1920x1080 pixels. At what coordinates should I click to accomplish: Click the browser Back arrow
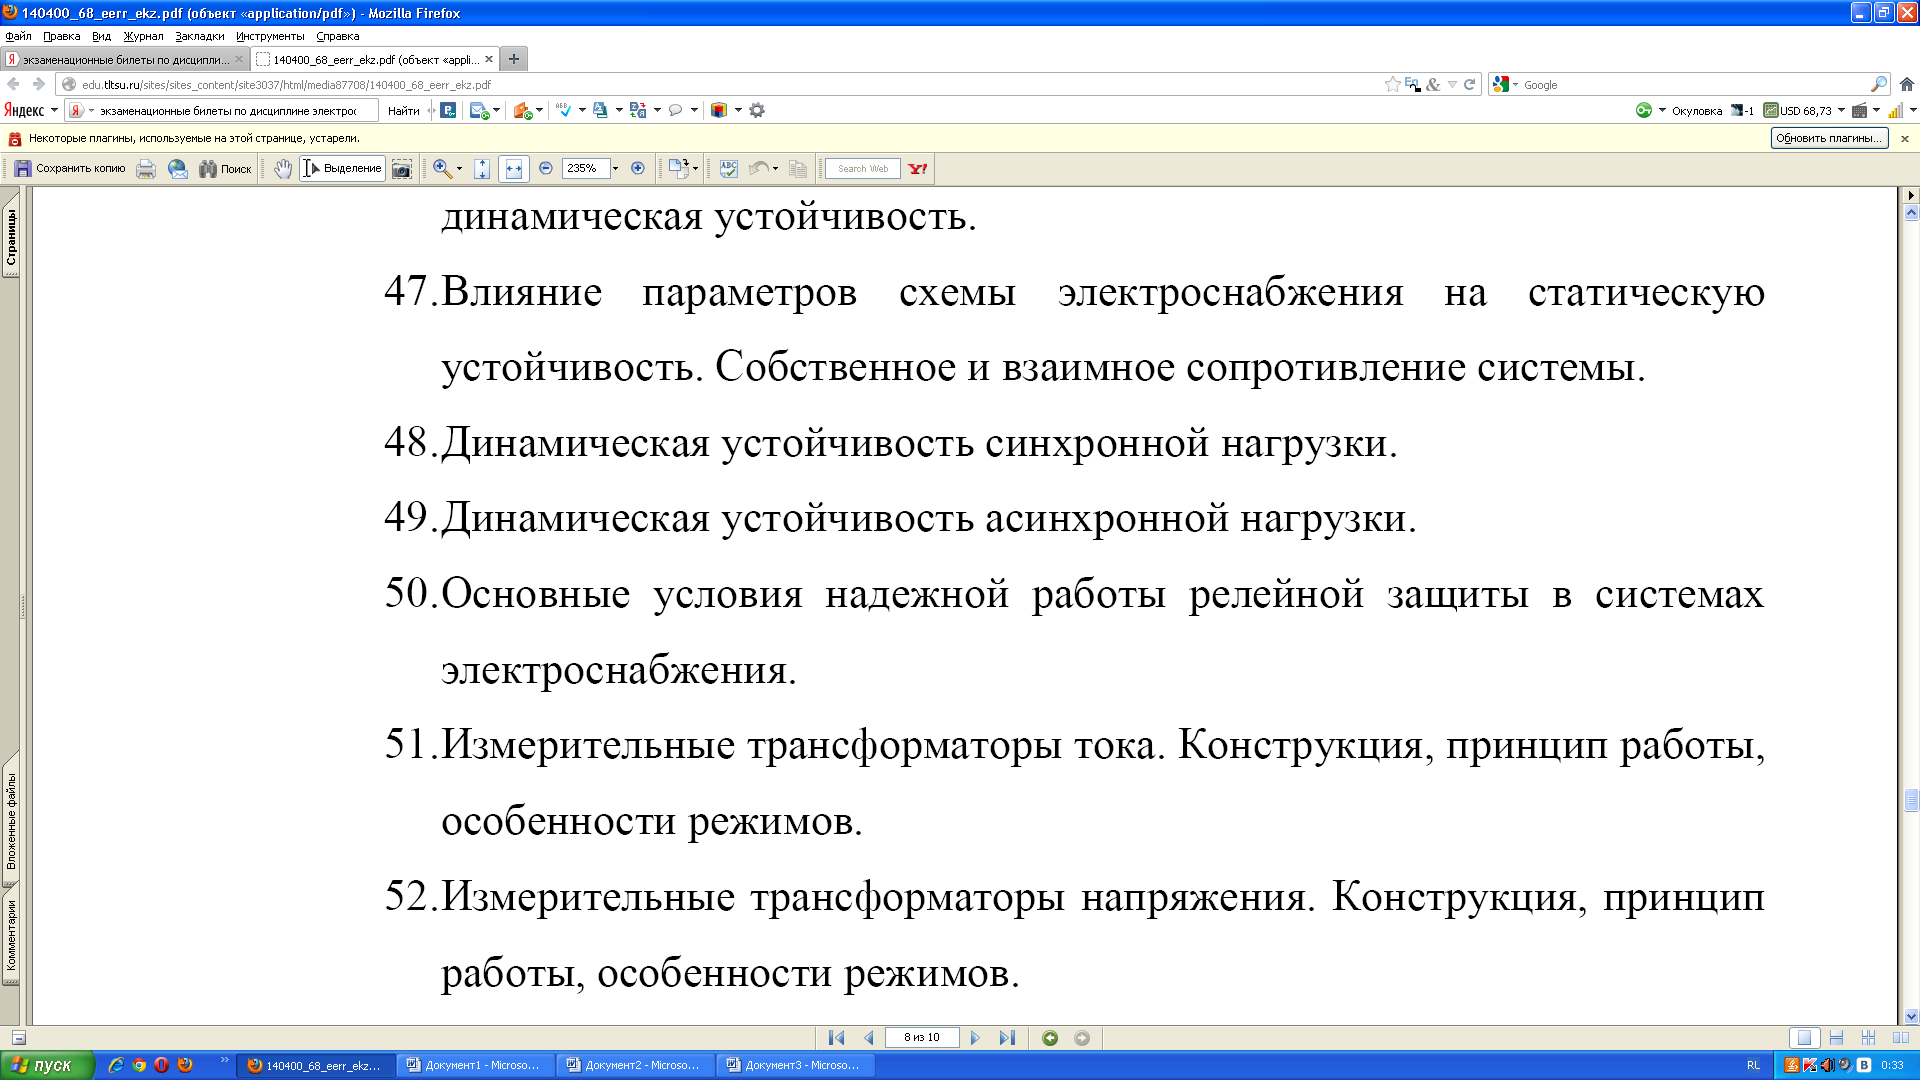pos(13,85)
